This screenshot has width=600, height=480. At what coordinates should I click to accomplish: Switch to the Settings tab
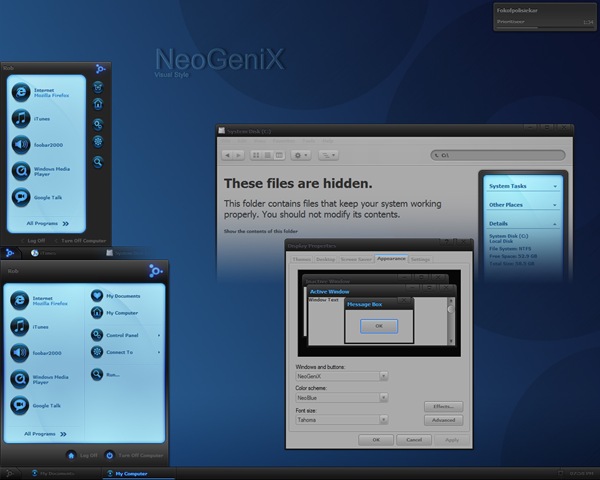[x=421, y=259]
